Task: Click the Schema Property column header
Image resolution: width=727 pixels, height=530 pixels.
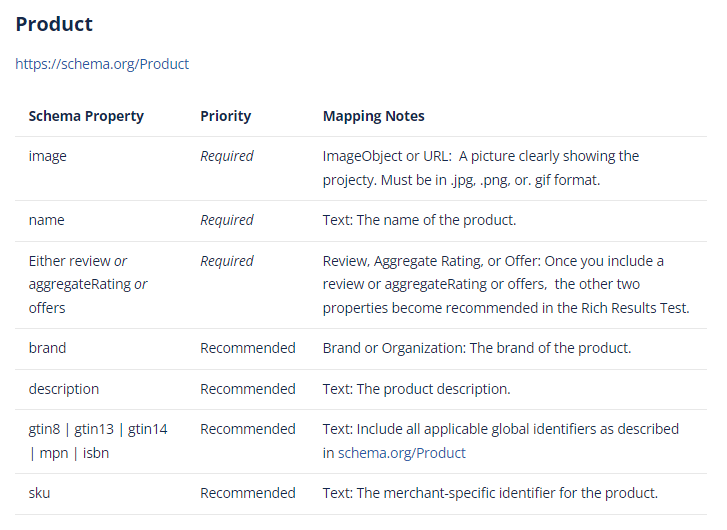Action: (x=86, y=116)
